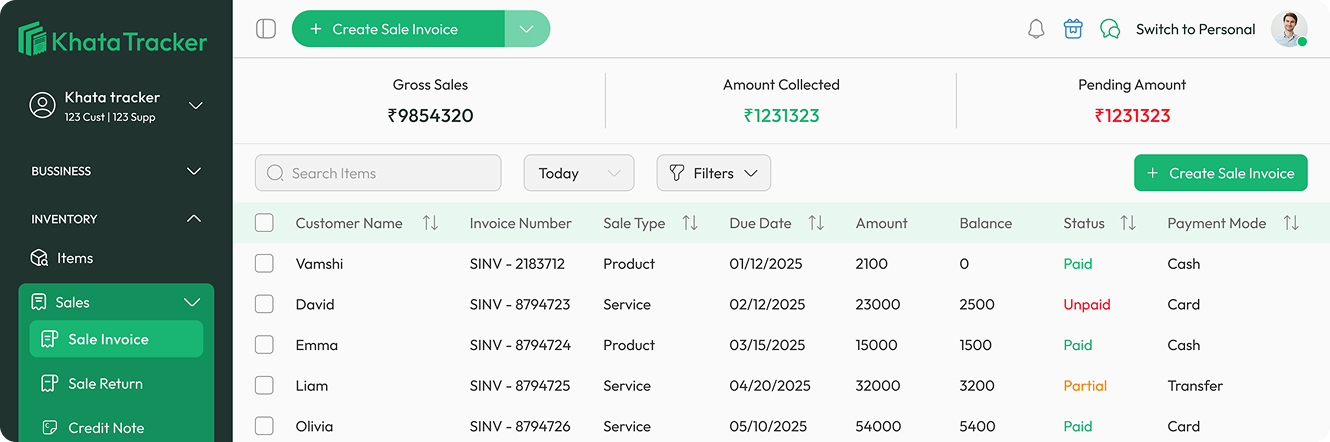The width and height of the screenshot is (1330, 442).
Task: Open the chat support icon
Action: (x=1110, y=29)
